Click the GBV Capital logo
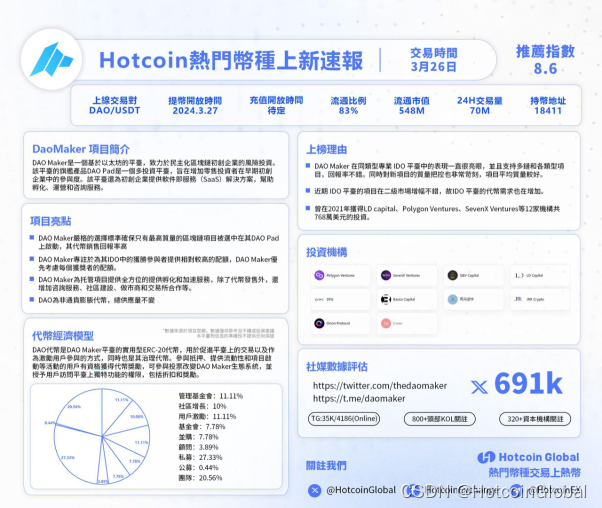 453,275
